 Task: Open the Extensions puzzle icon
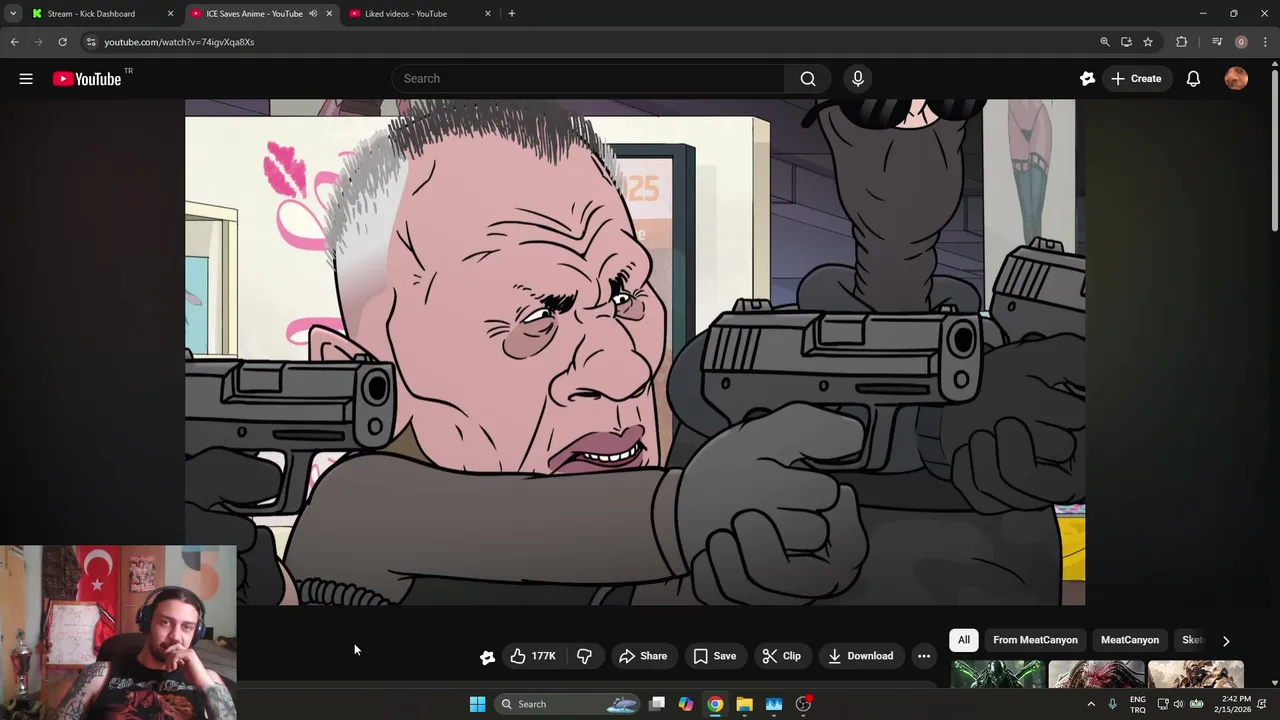(1182, 42)
